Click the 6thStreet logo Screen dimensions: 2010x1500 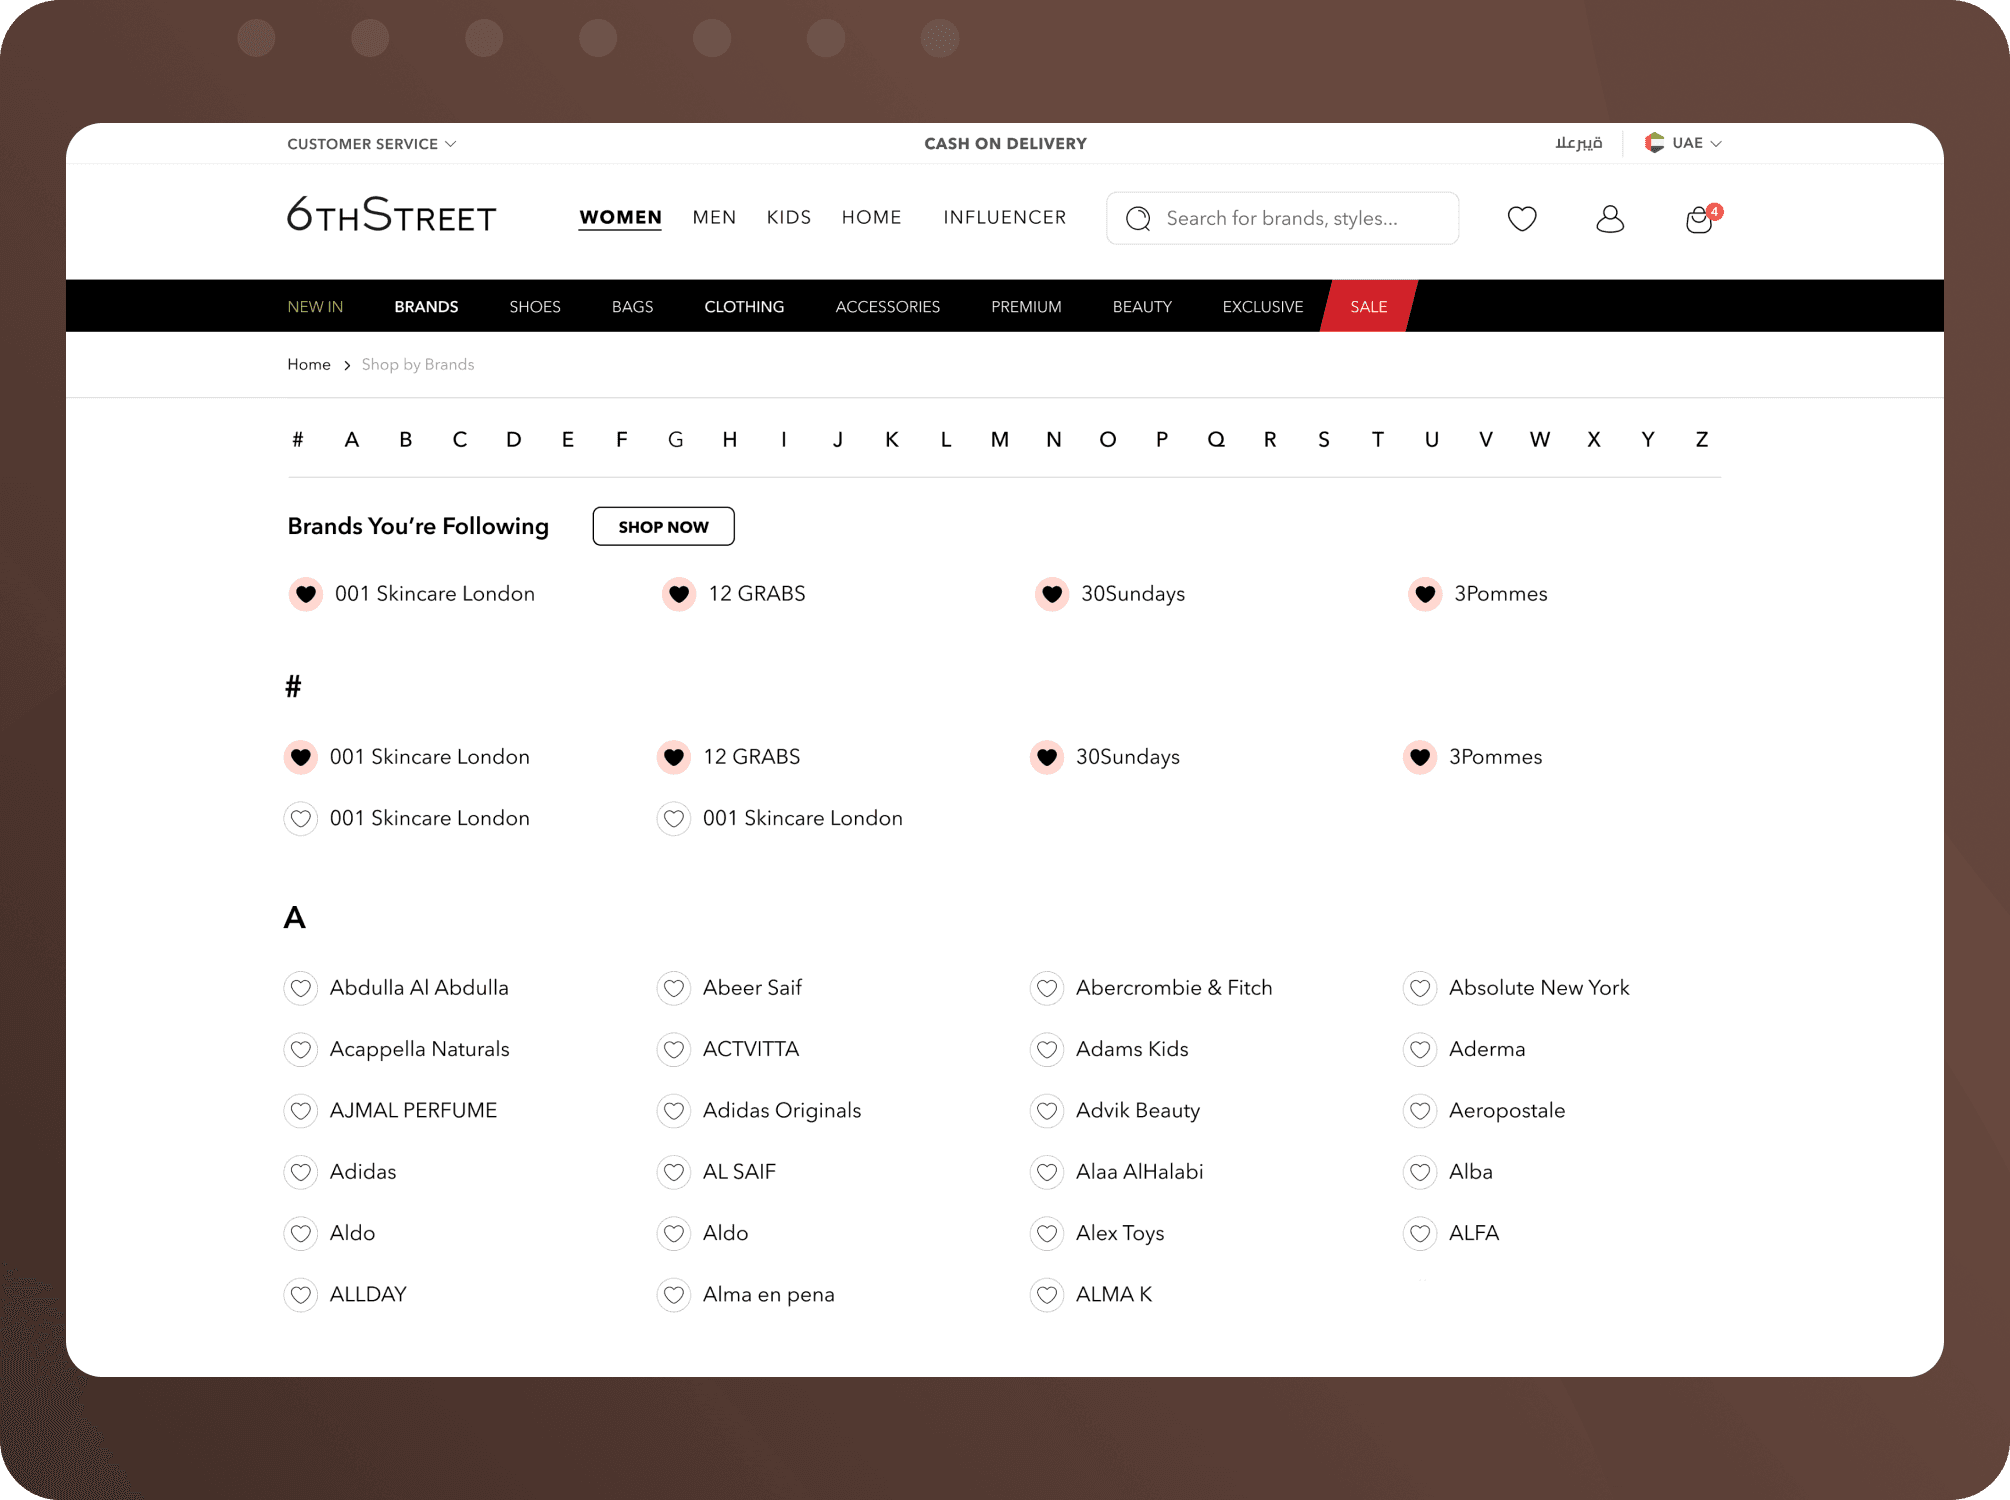tap(391, 215)
